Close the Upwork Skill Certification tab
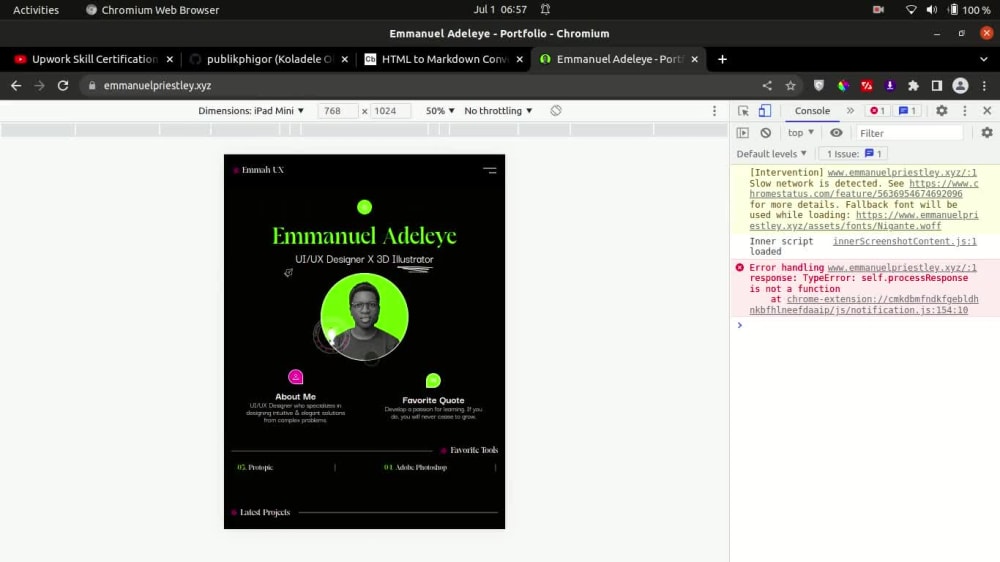The image size is (1000, 562). pos(170,59)
